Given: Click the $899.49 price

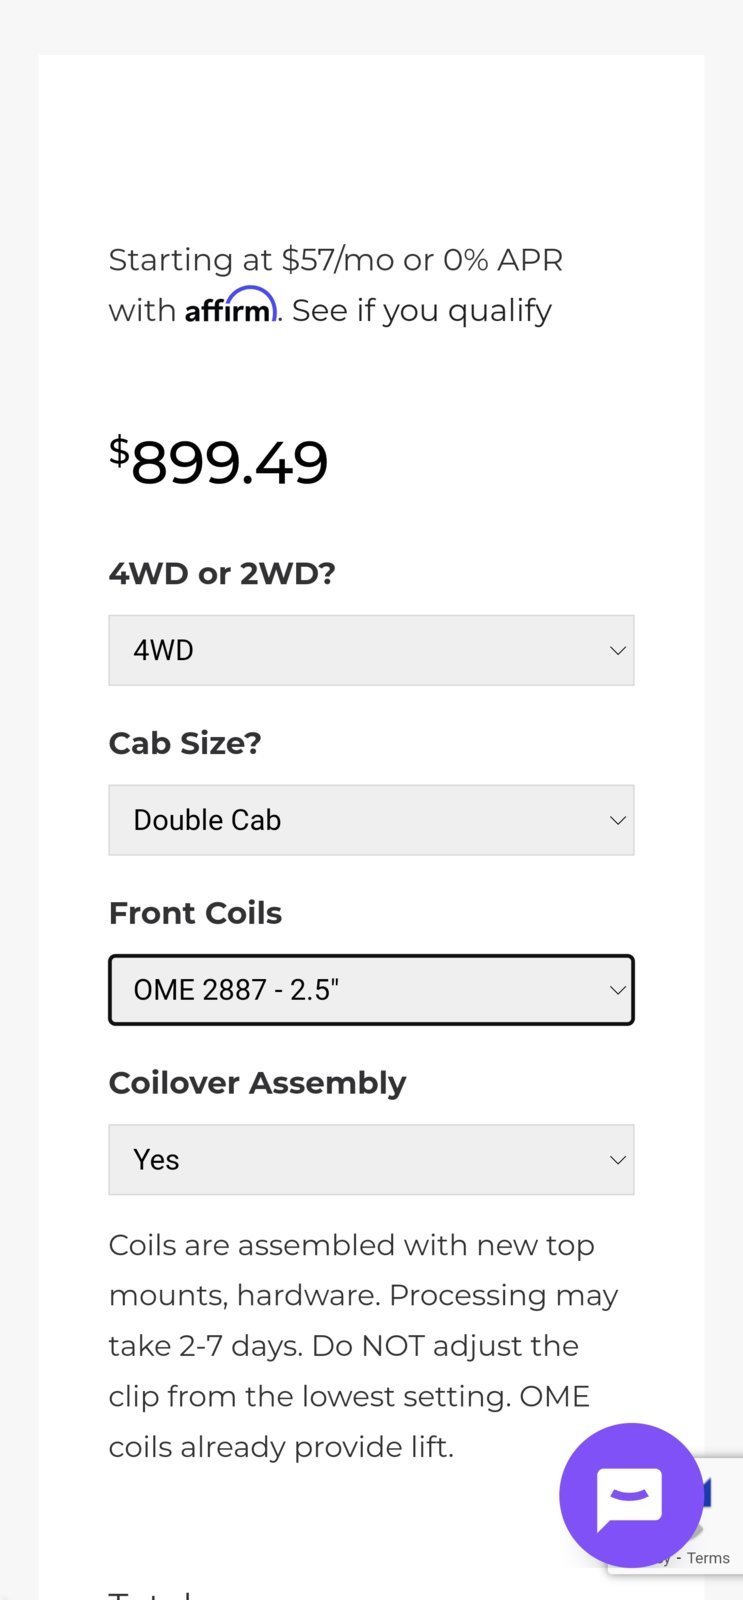Looking at the screenshot, I should [x=218, y=462].
